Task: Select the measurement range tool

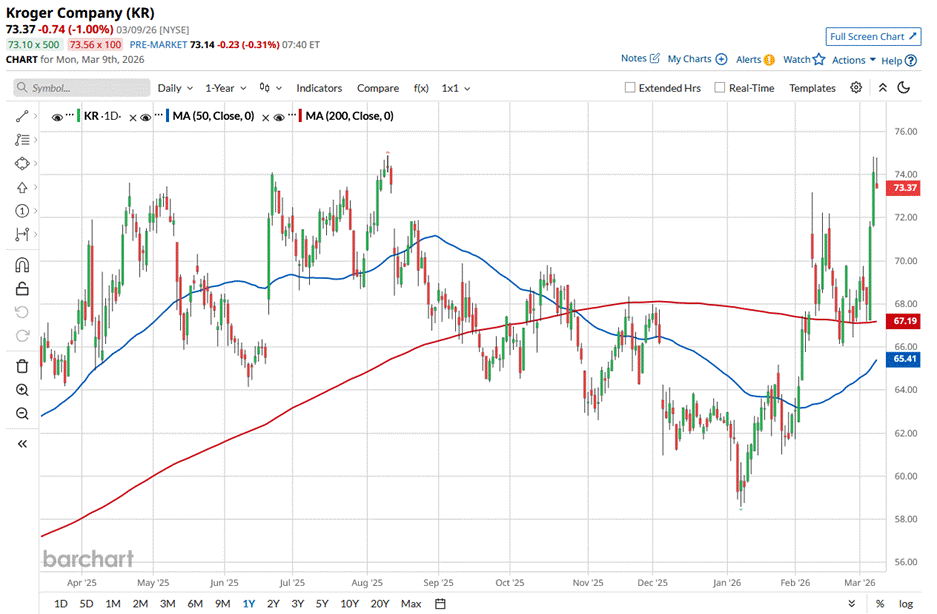Action: click(22, 234)
